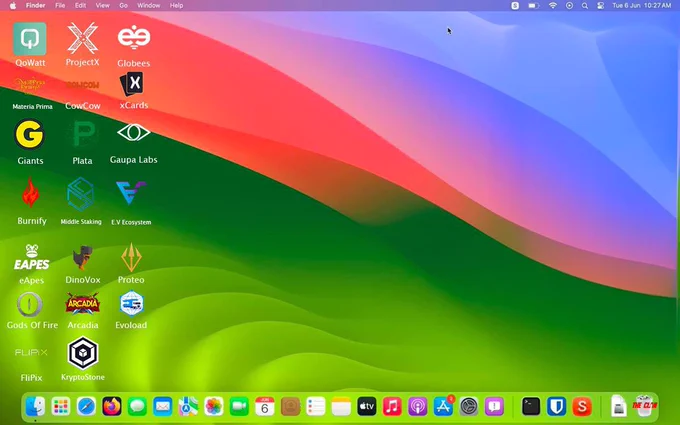
Task: Open Control Center in menu bar
Action: 601,6
